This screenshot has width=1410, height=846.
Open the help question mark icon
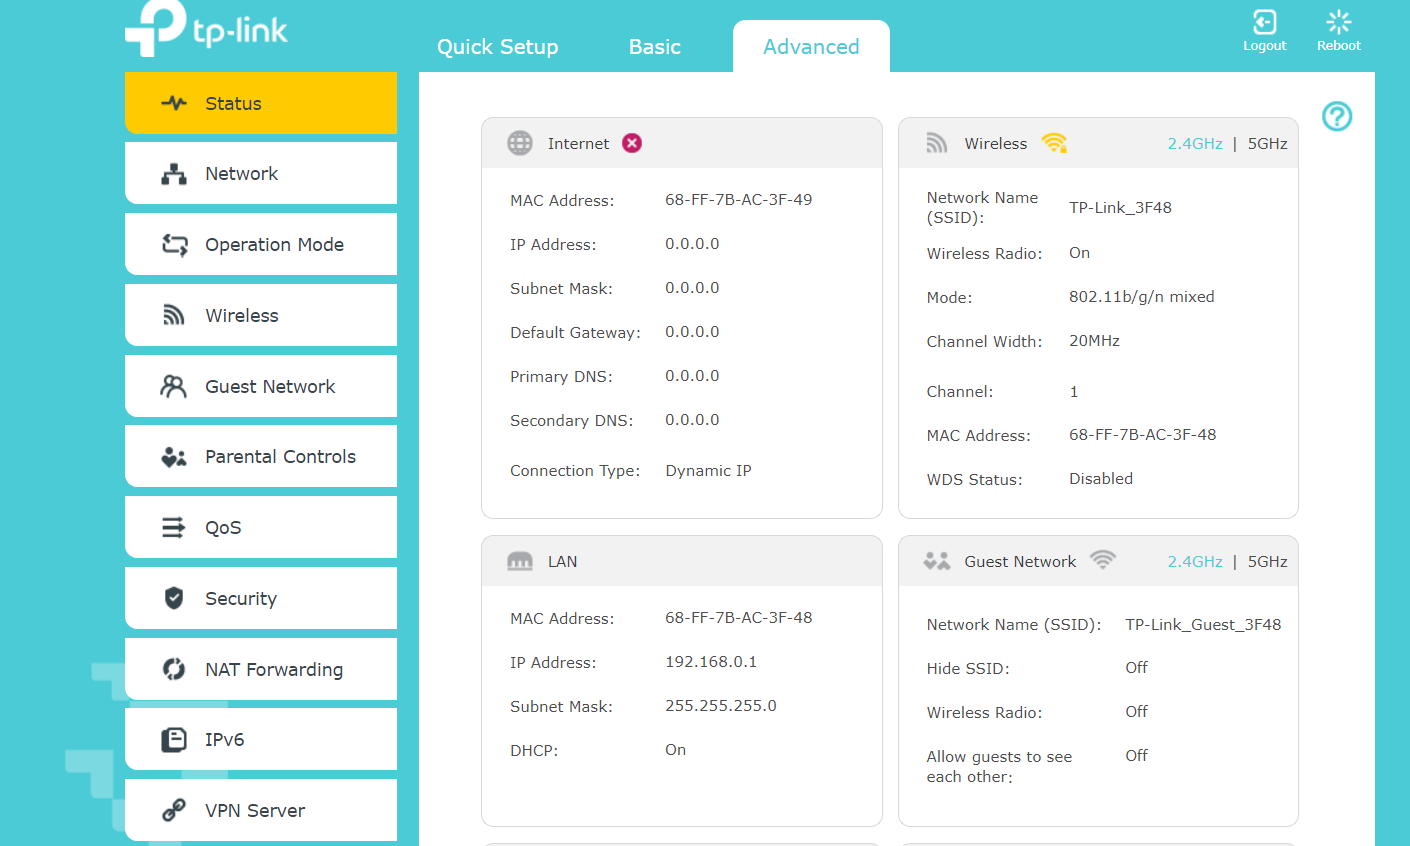pyautogui.click(x=1337, y=117)
